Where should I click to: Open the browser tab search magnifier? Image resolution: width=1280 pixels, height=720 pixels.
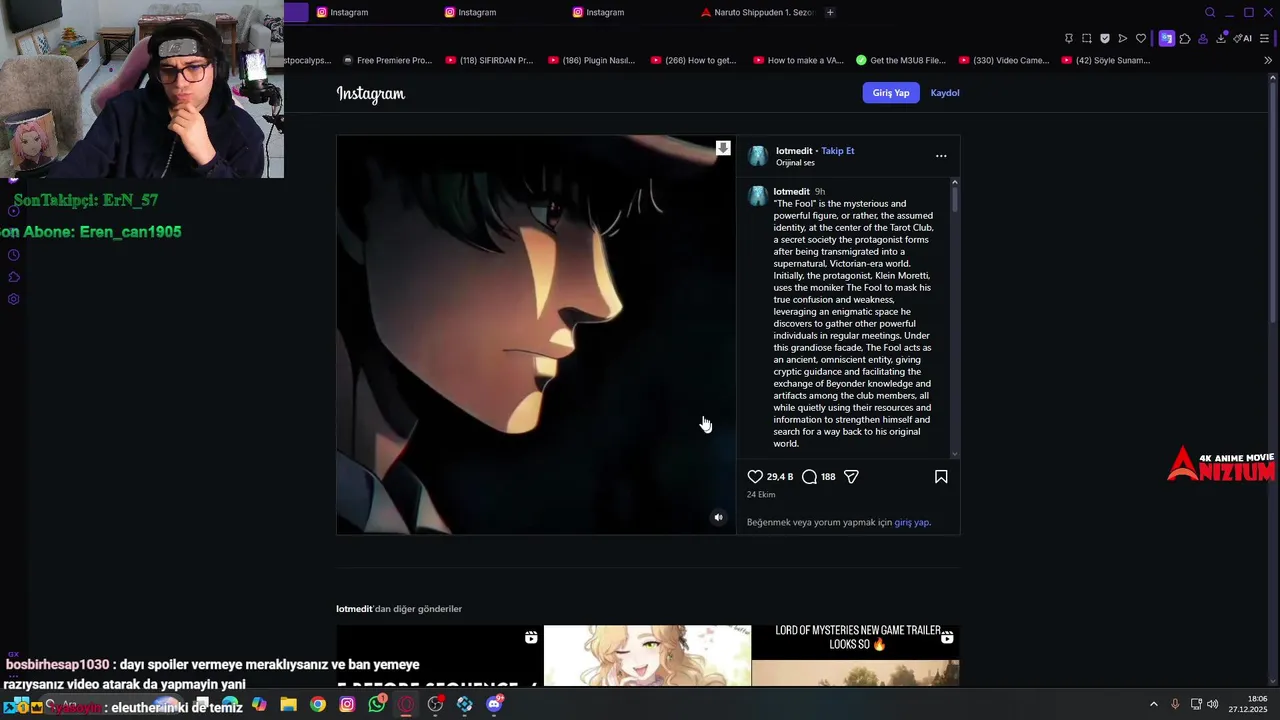coord(1210,12)
